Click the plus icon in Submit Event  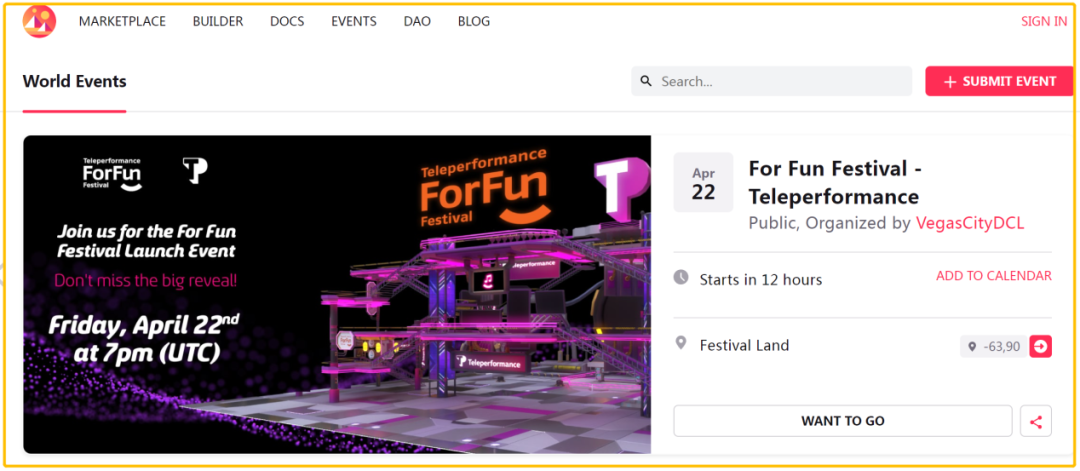tap(950, 82)
